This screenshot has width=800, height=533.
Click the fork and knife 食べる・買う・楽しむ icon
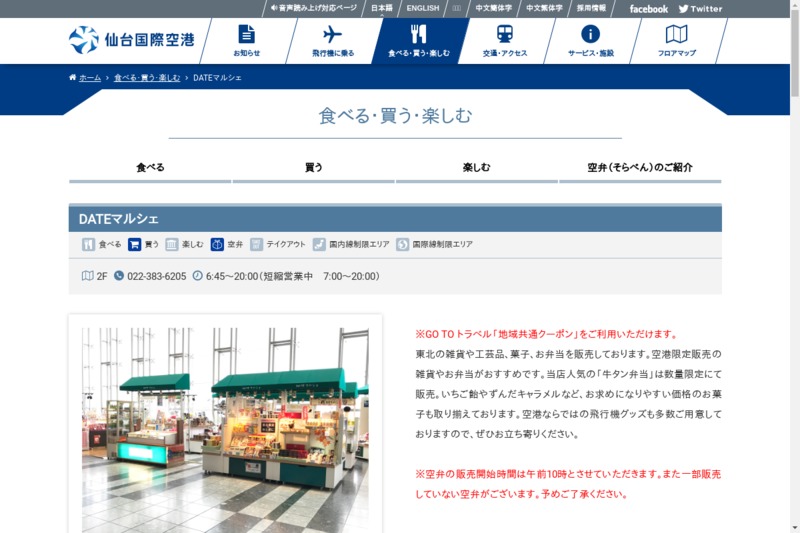418,34
